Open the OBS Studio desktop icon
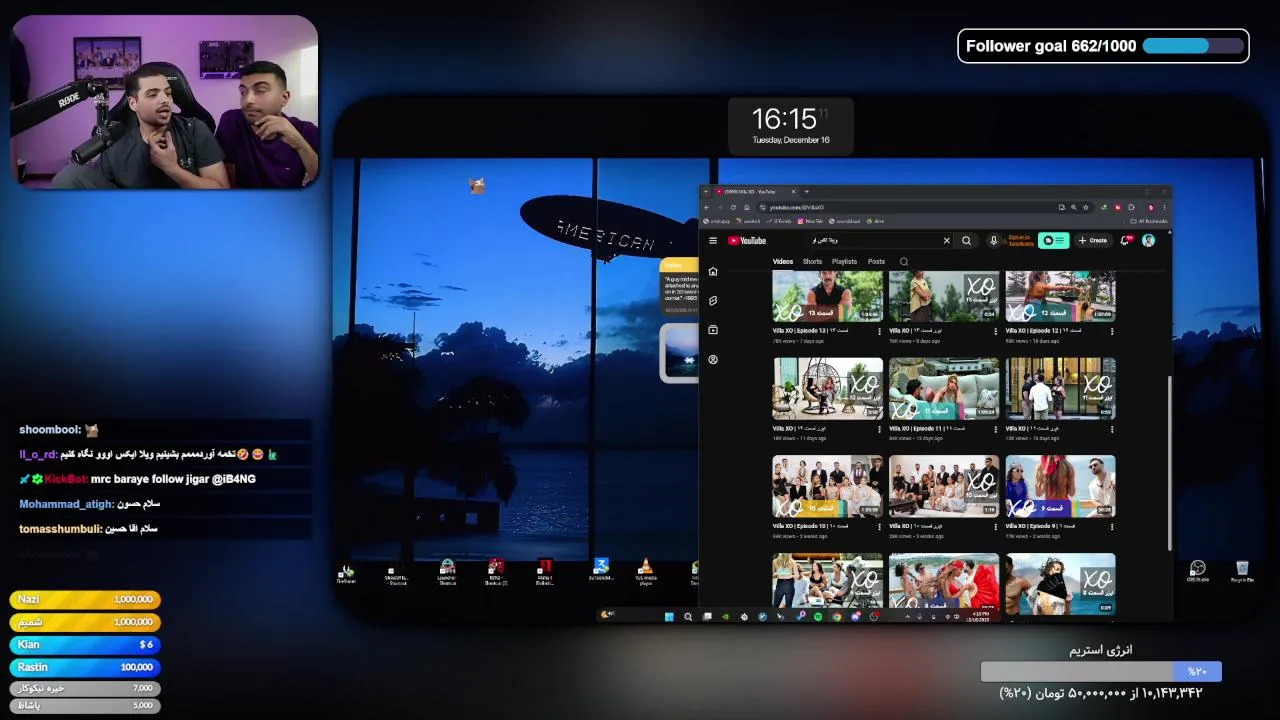Screen dimensions: 1280x720 1197,571
